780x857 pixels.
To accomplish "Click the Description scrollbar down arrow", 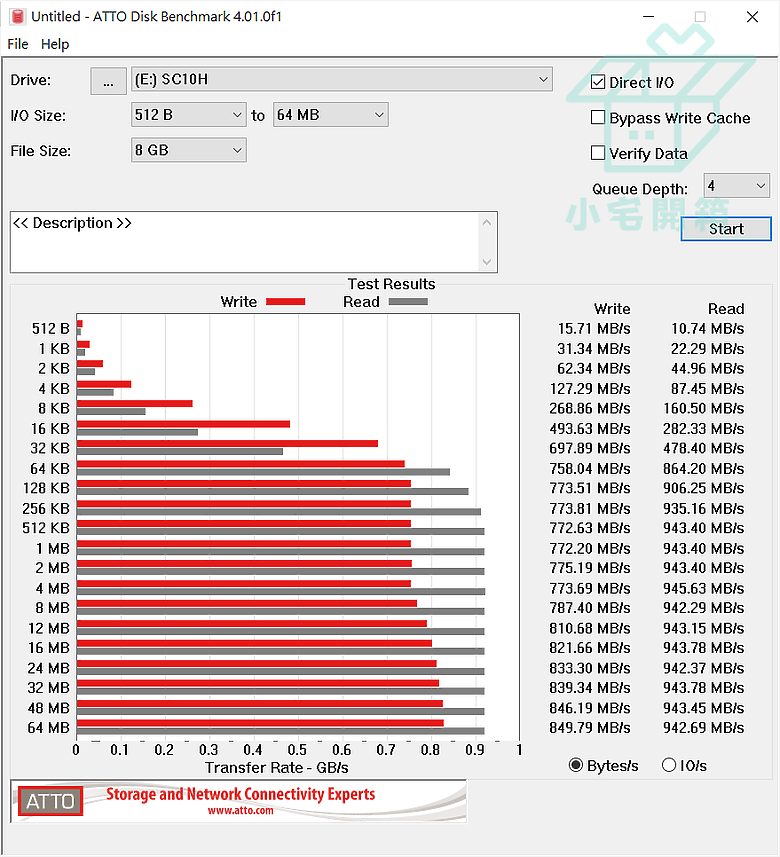I will [x=486, y=262].
